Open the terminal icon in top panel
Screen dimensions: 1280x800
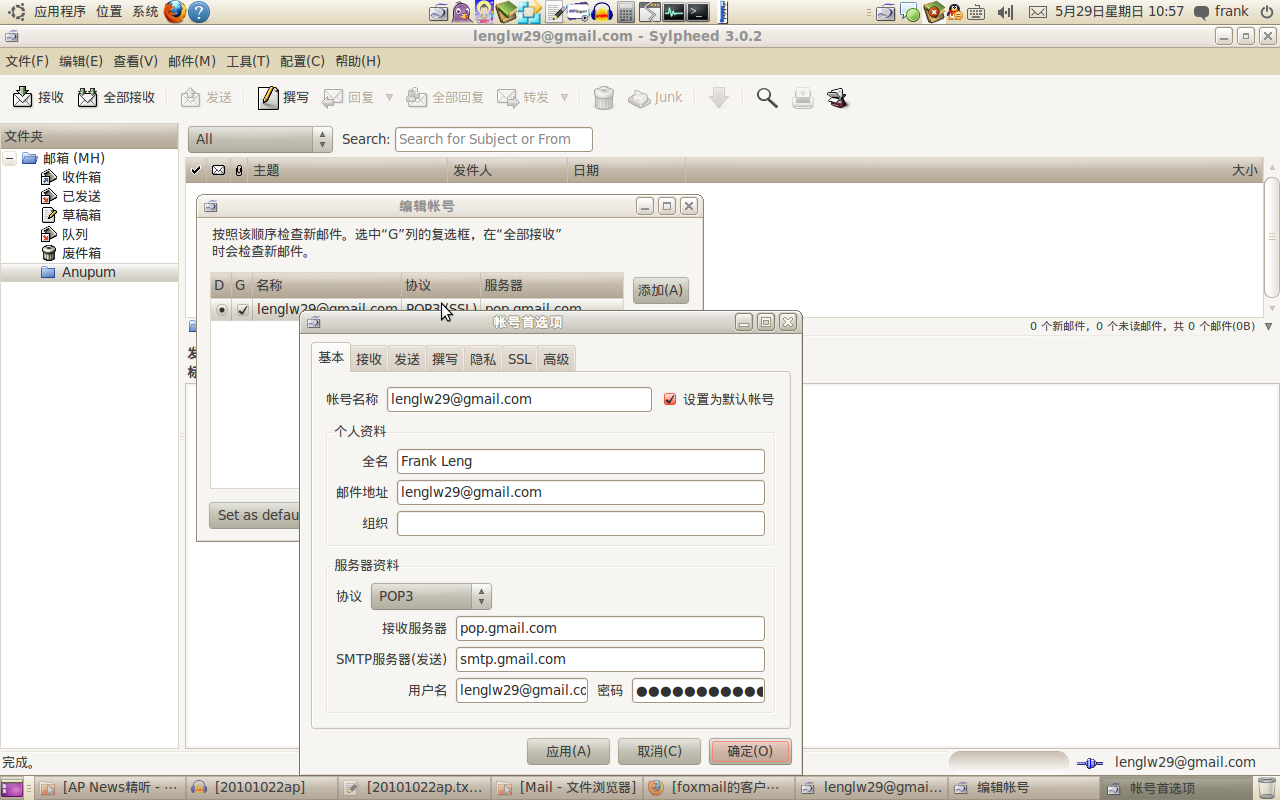[x=698, y=12]
